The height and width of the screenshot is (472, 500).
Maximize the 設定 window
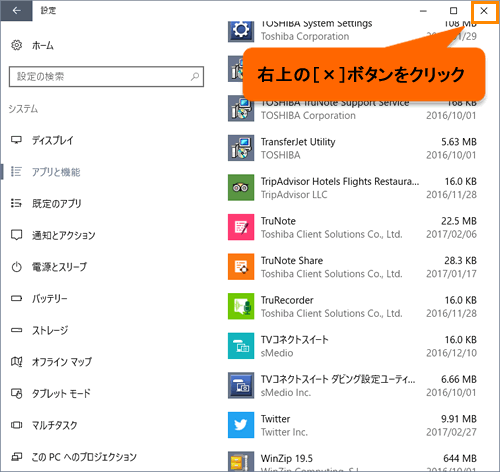point(453,11)
